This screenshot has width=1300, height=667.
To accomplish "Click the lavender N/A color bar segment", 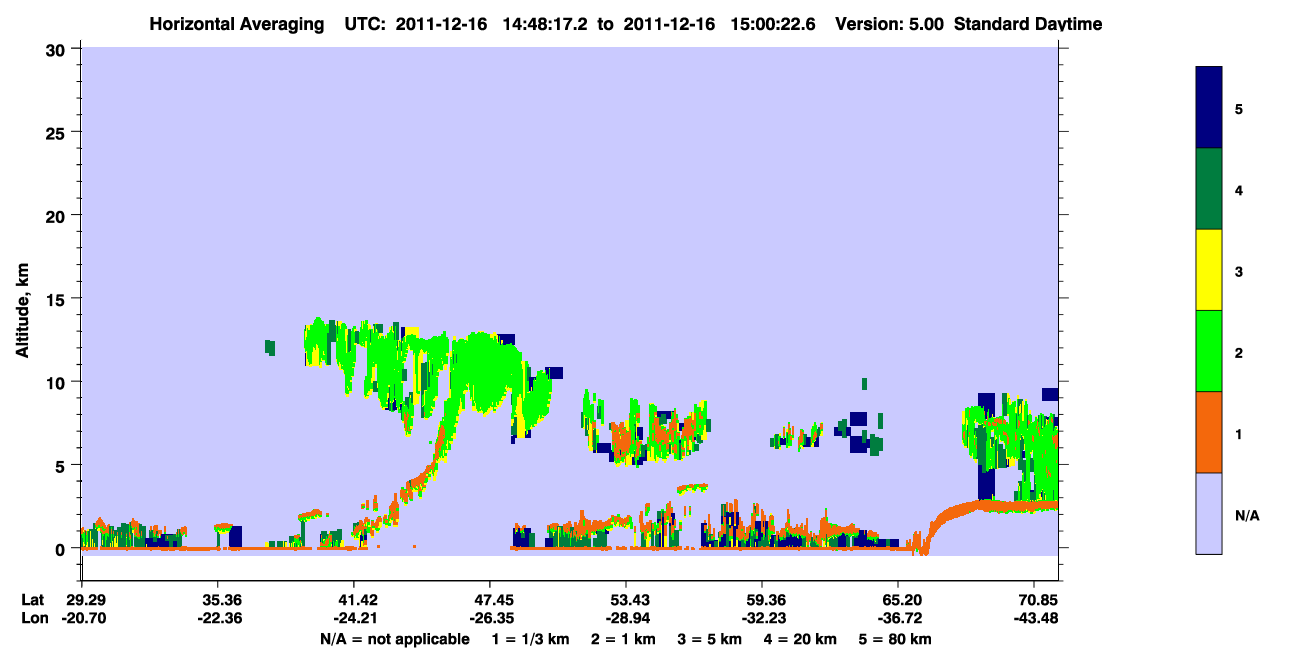I will (x=1209, y=513).
